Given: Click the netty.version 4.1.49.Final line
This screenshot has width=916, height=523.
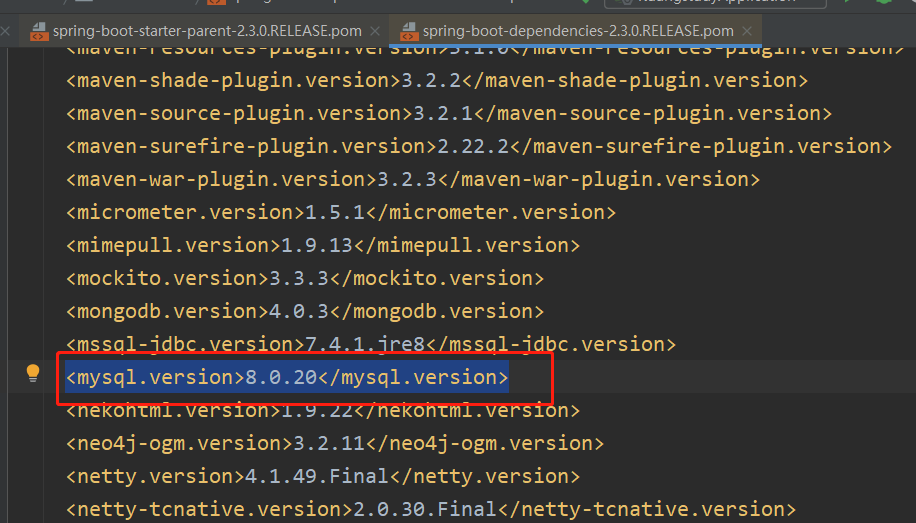Looking at the screenshot, I should [323, 477].
